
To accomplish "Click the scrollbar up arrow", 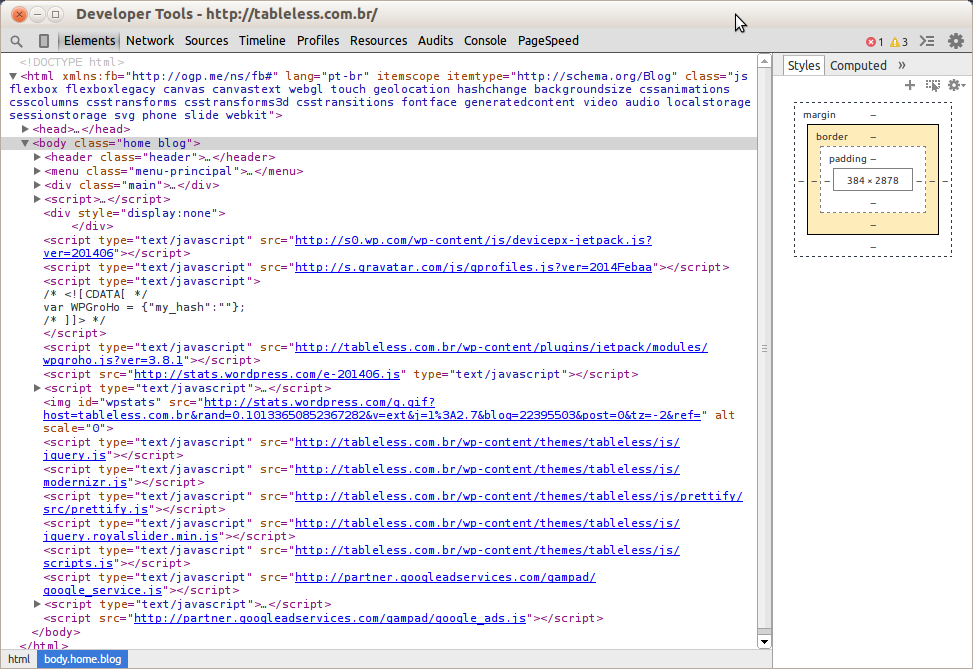I will pyautogui.click(x=764, y=61).
